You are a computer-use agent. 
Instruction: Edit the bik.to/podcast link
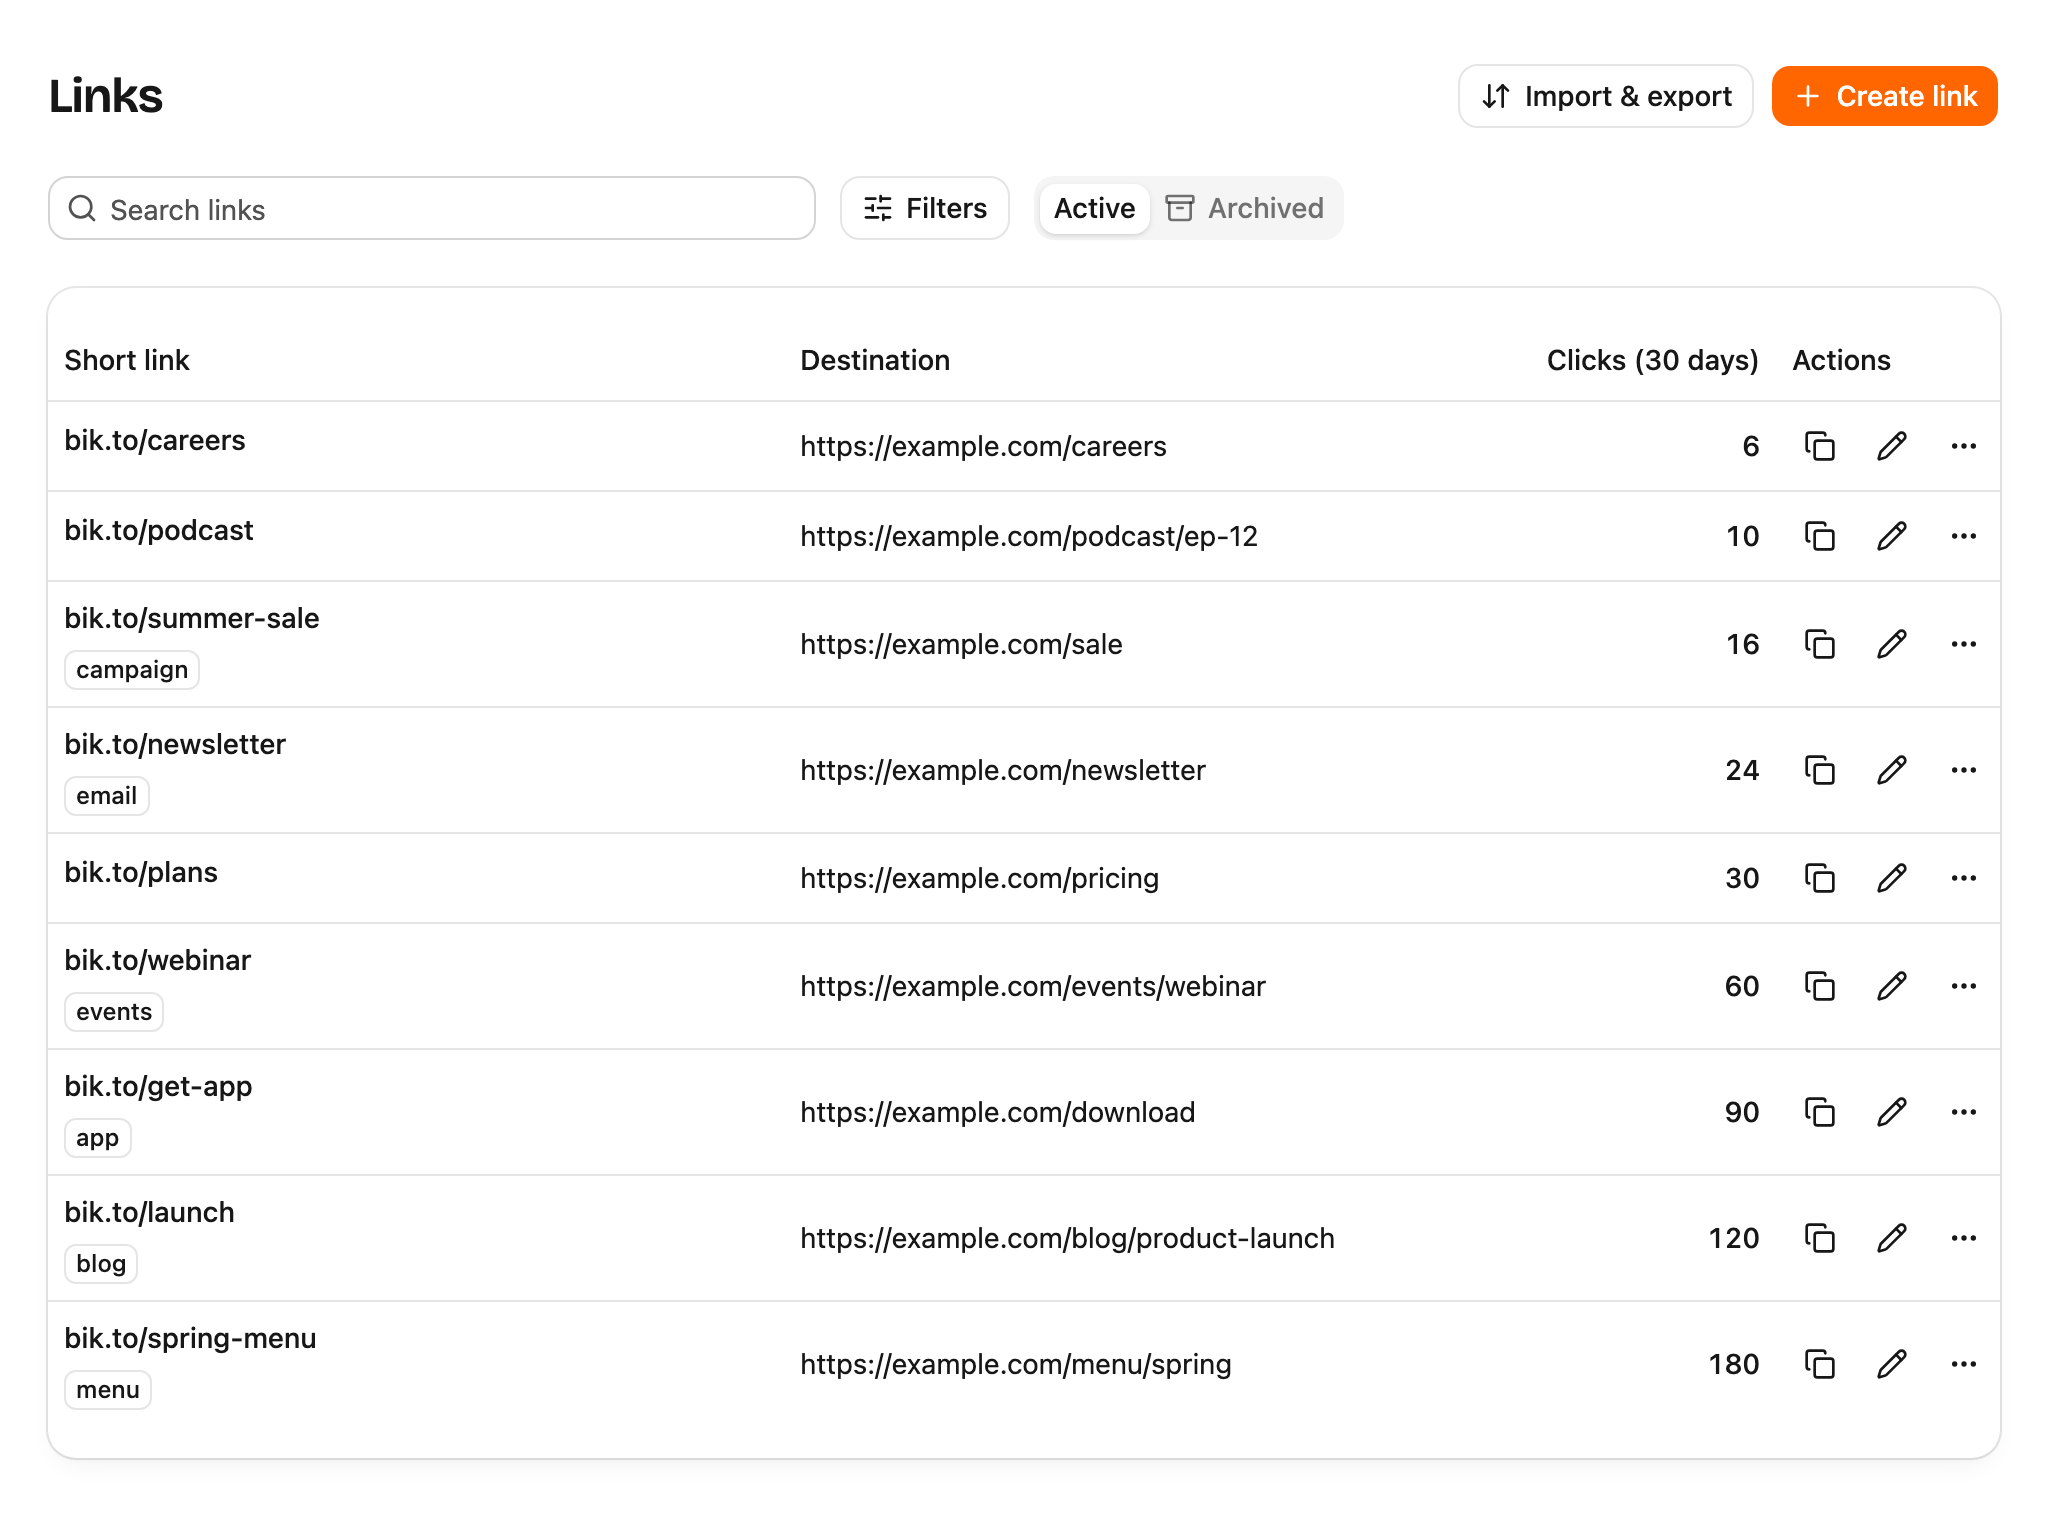pos(1891,536)
